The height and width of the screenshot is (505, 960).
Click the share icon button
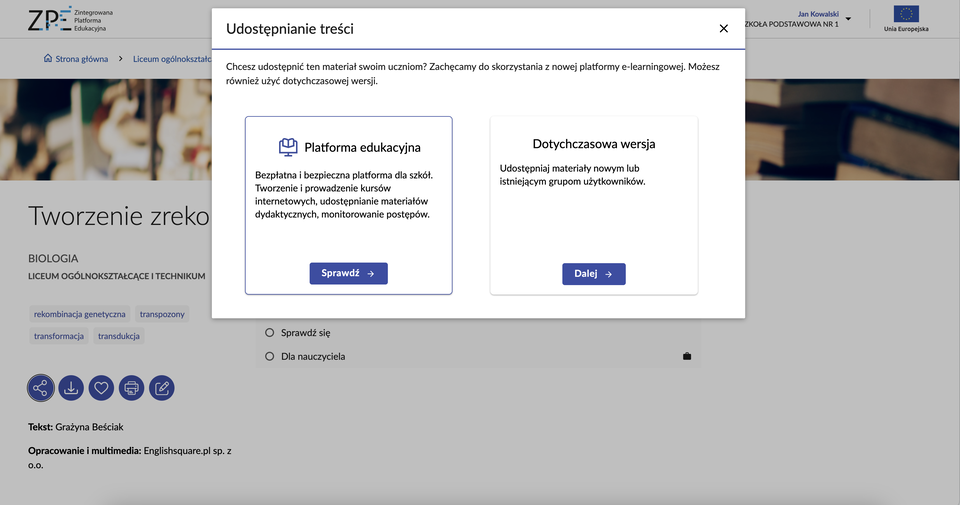click(41, 388)
